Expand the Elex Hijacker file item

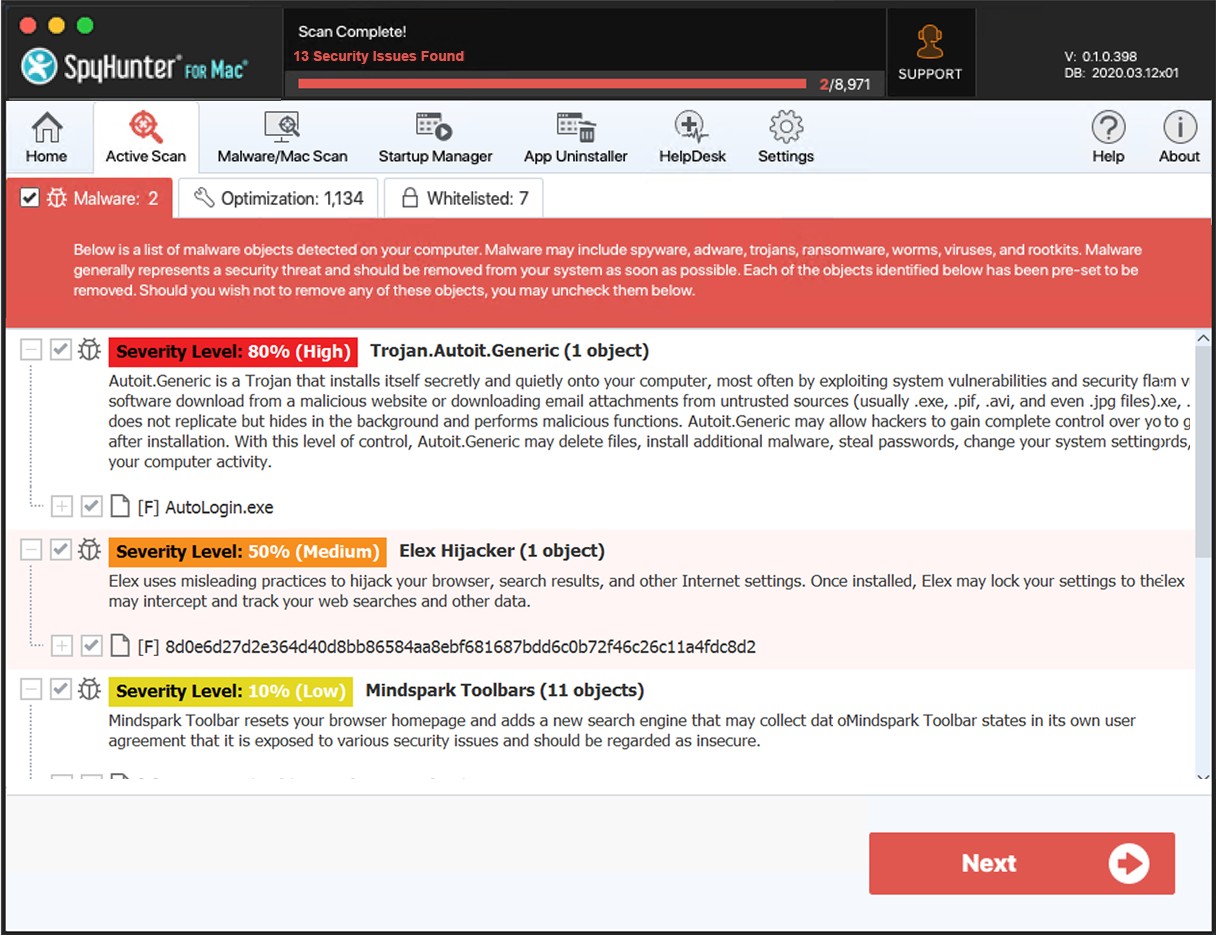pos(61,646)
